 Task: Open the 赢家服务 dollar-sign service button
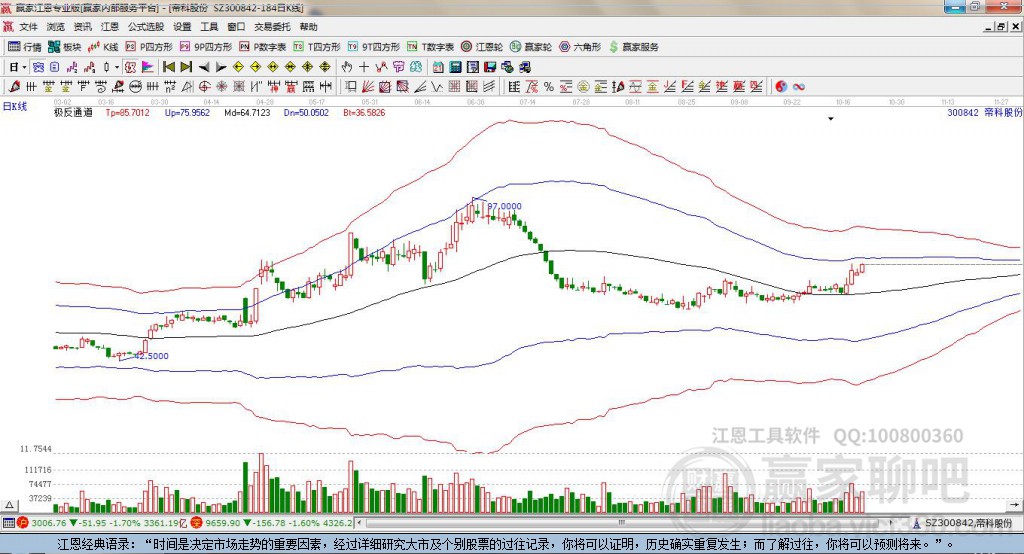[x=633, y=47]
